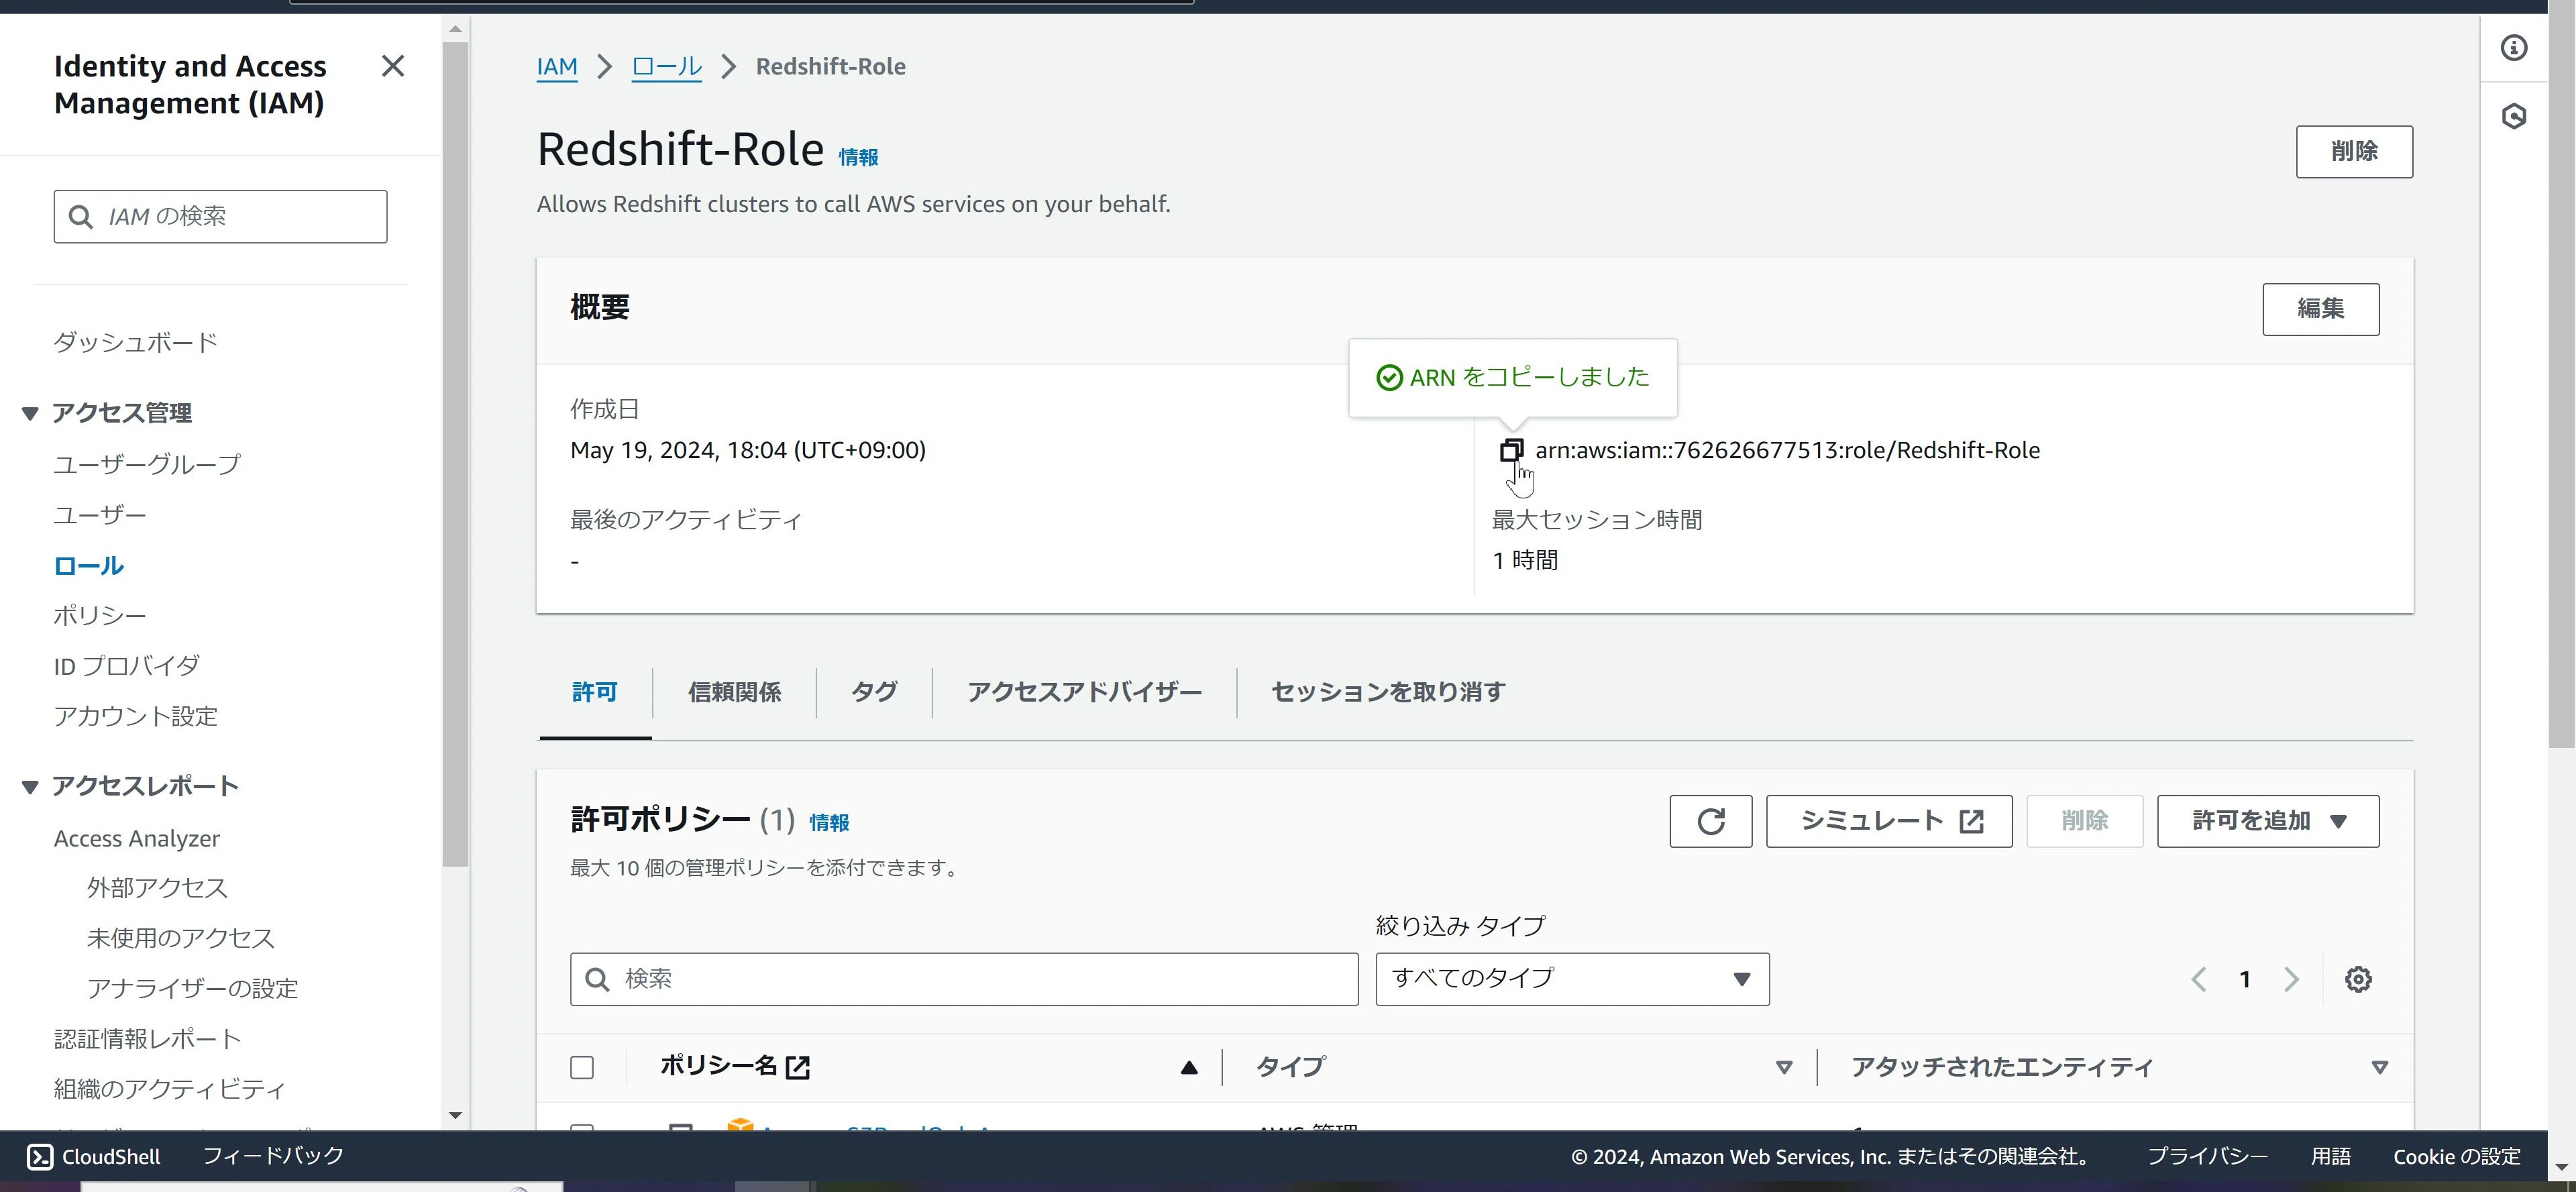
Task: Close the IAM navigation panel
Action: tap(393, 66)
